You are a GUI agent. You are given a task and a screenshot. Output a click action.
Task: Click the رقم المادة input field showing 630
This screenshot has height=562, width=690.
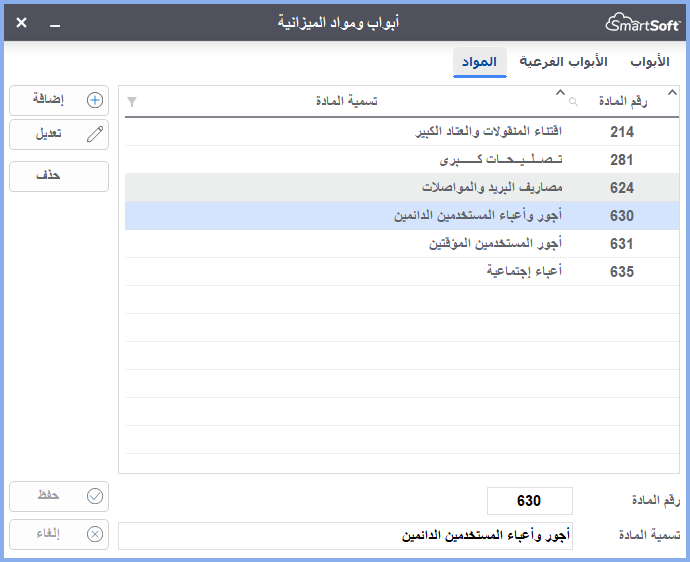tap(529, 501)
